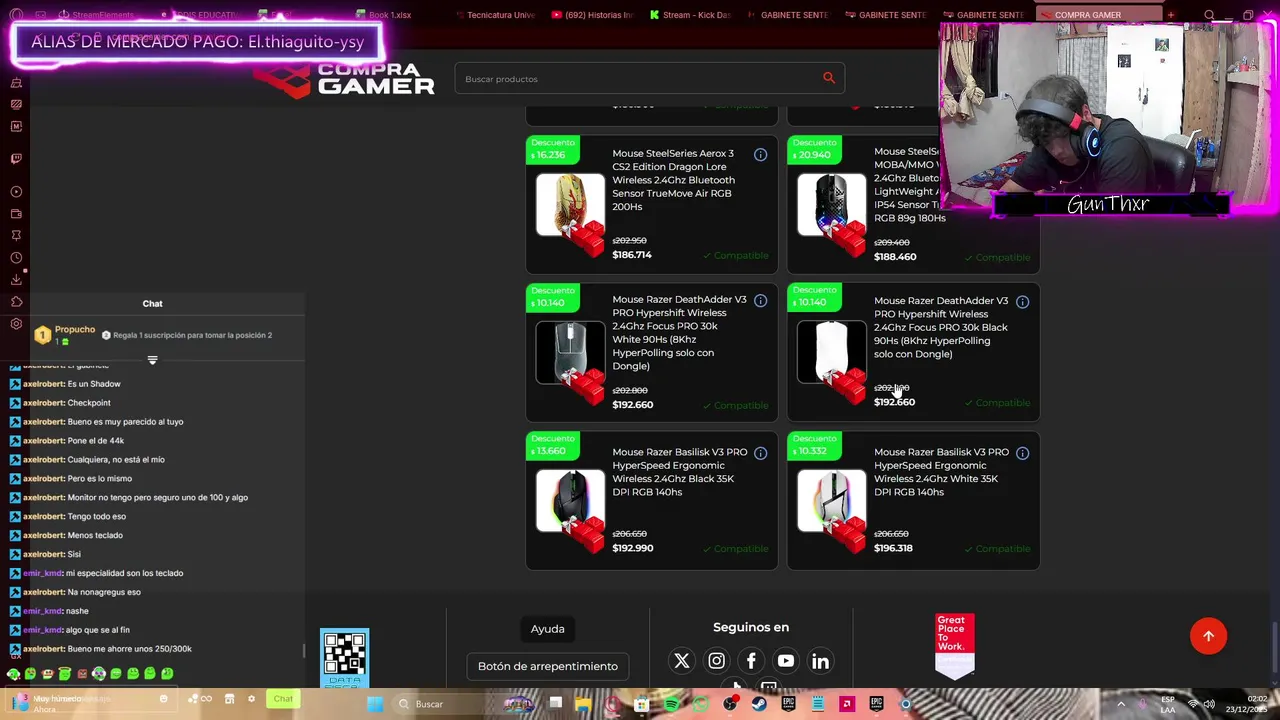Show info for DeathAdder V3 PRO White
The width and height of the screenshot is (1280, 720).
[x=760, y=301]
